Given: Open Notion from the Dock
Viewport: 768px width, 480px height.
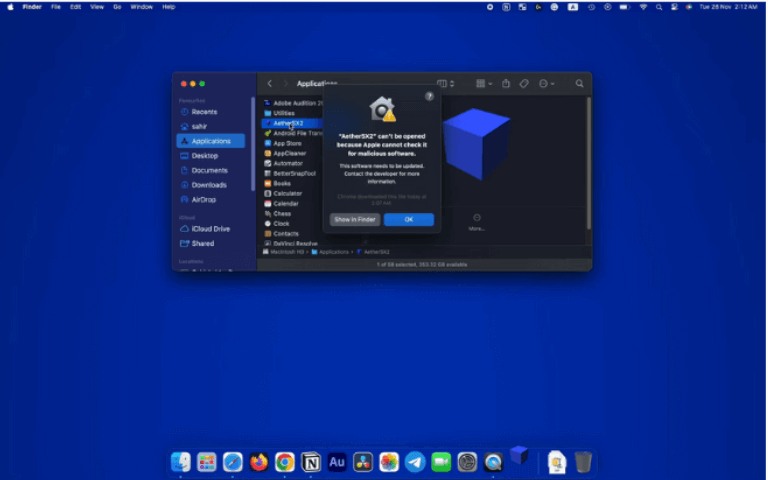Looking at the screenshot, I should [311, 462].
